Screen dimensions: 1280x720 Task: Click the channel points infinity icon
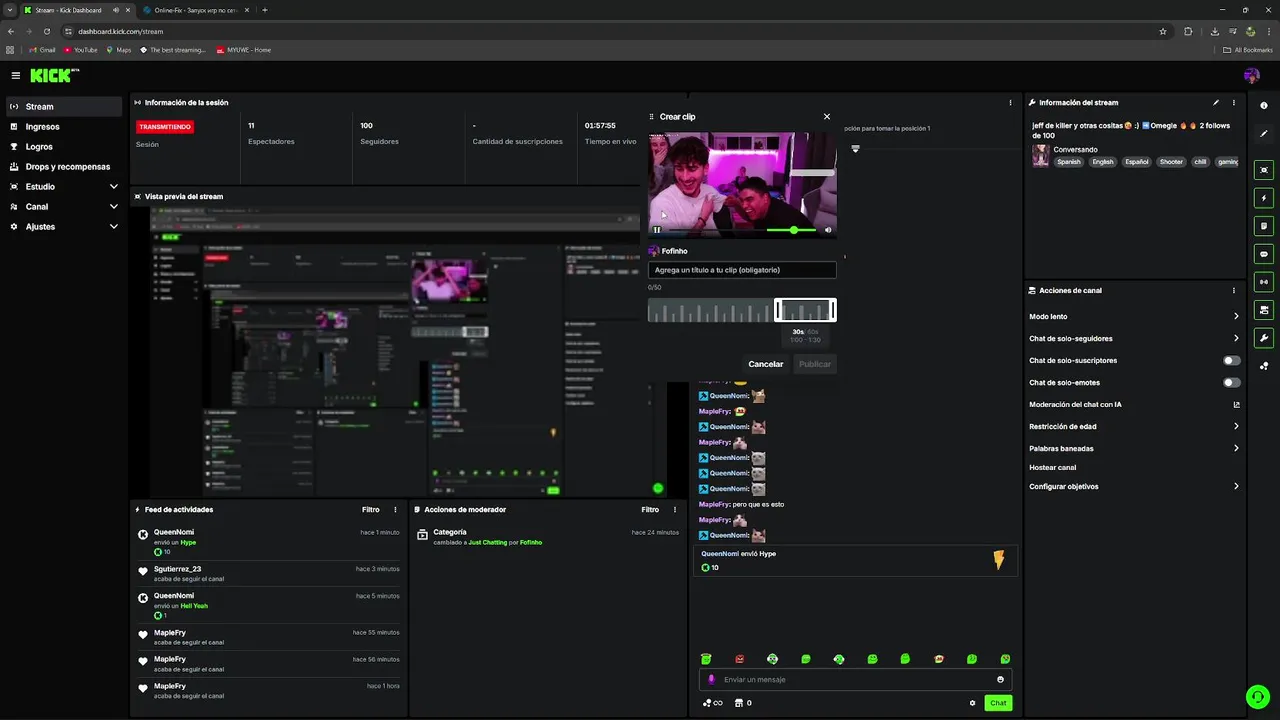point(713,703)
